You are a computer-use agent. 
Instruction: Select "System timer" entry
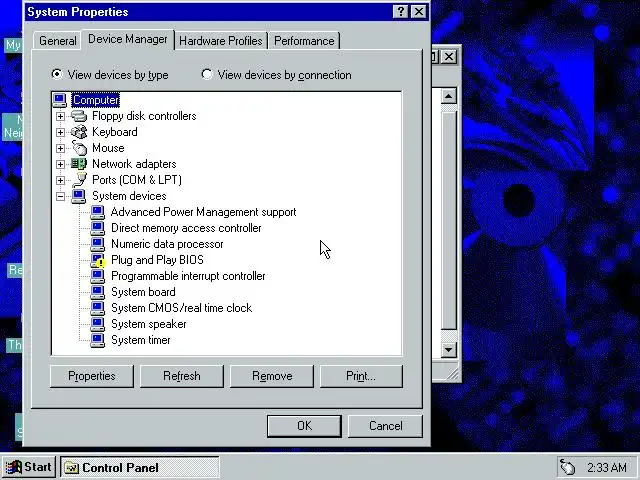(x=141, y=340)
